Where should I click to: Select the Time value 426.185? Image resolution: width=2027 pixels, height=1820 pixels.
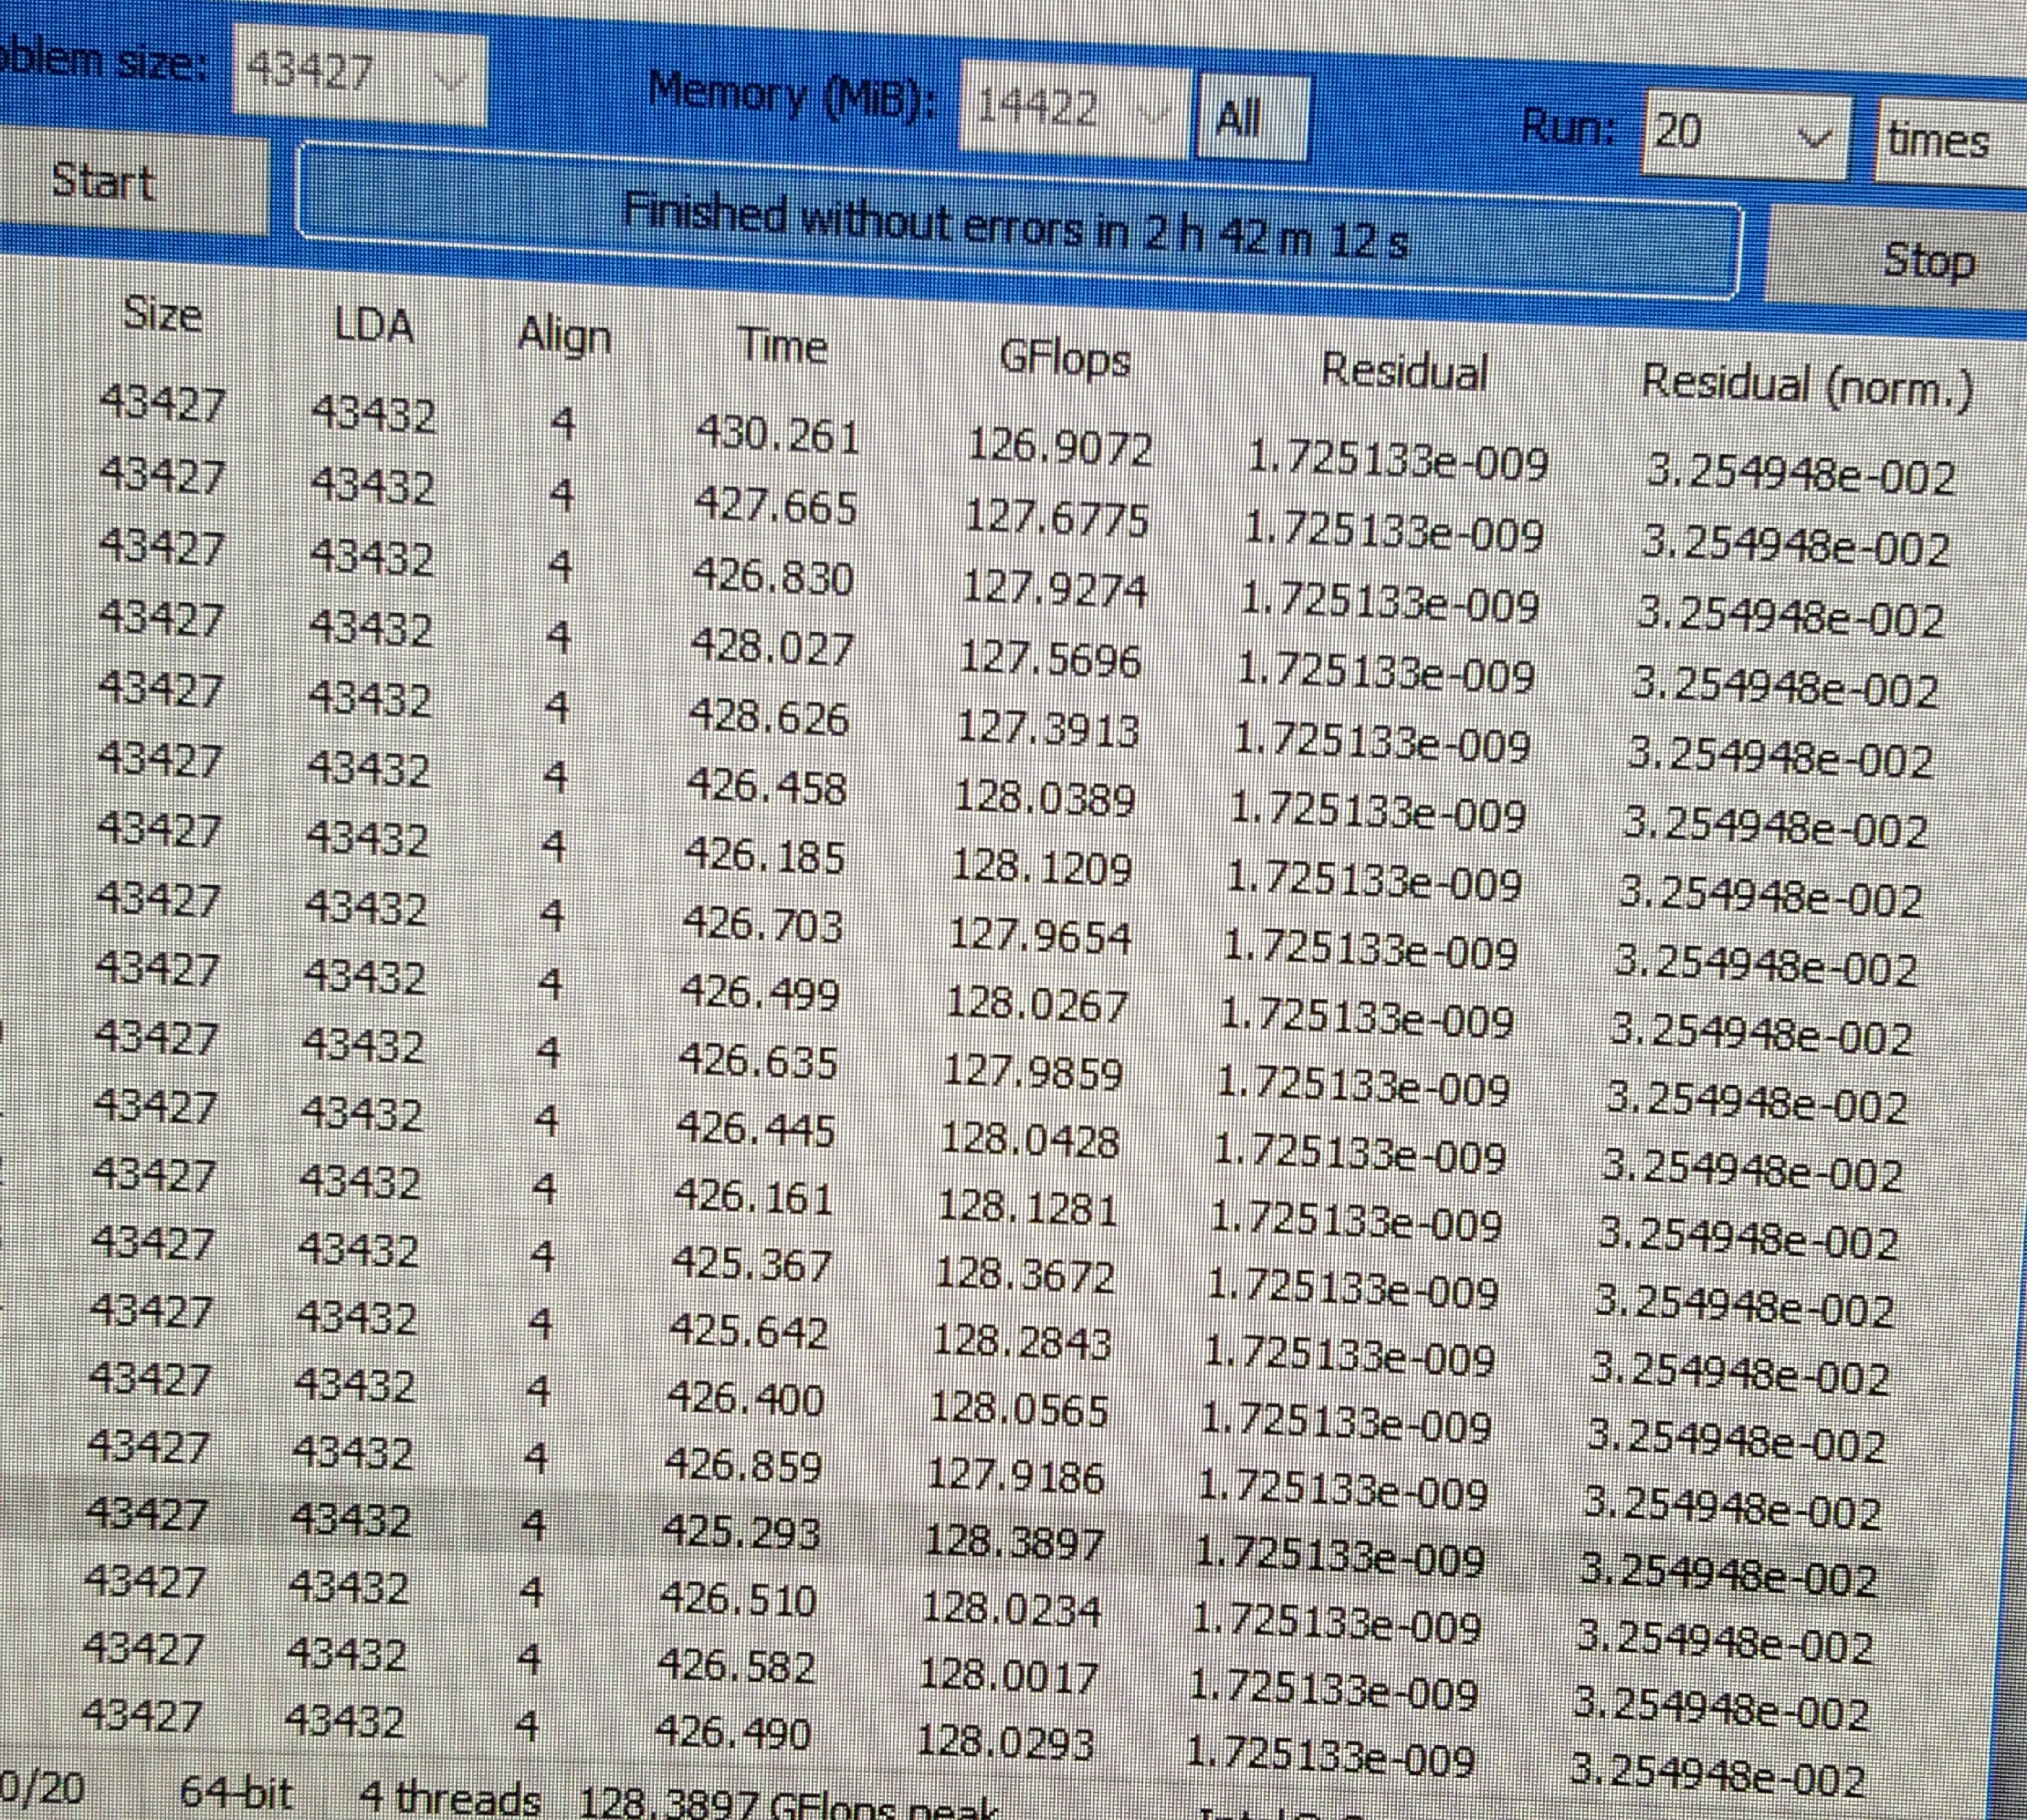point(765,857)
